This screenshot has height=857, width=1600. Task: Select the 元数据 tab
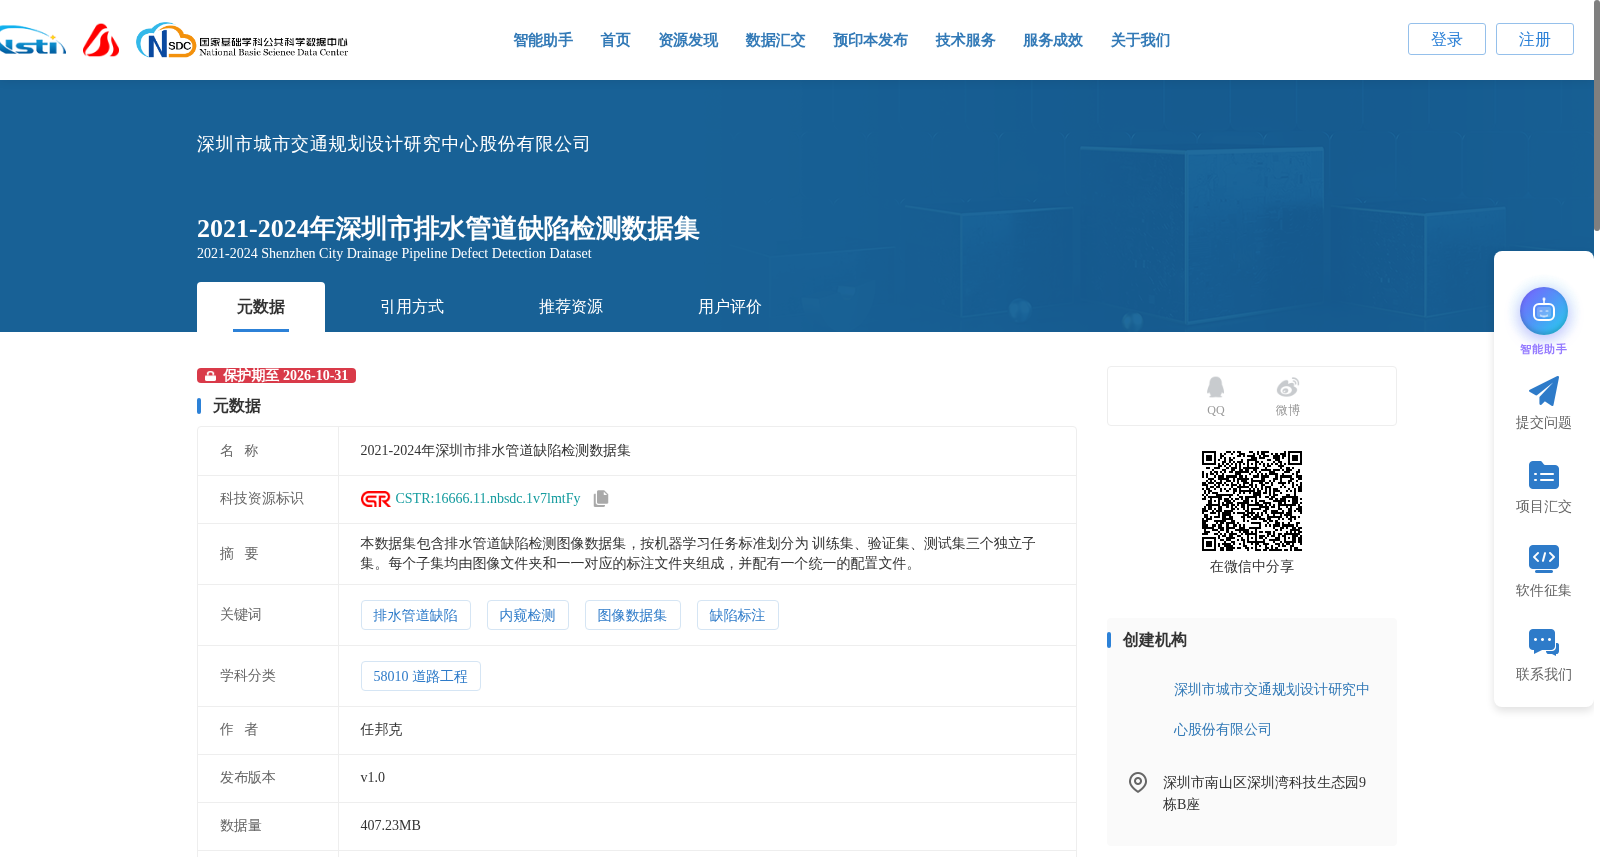(x=260, y=307)
